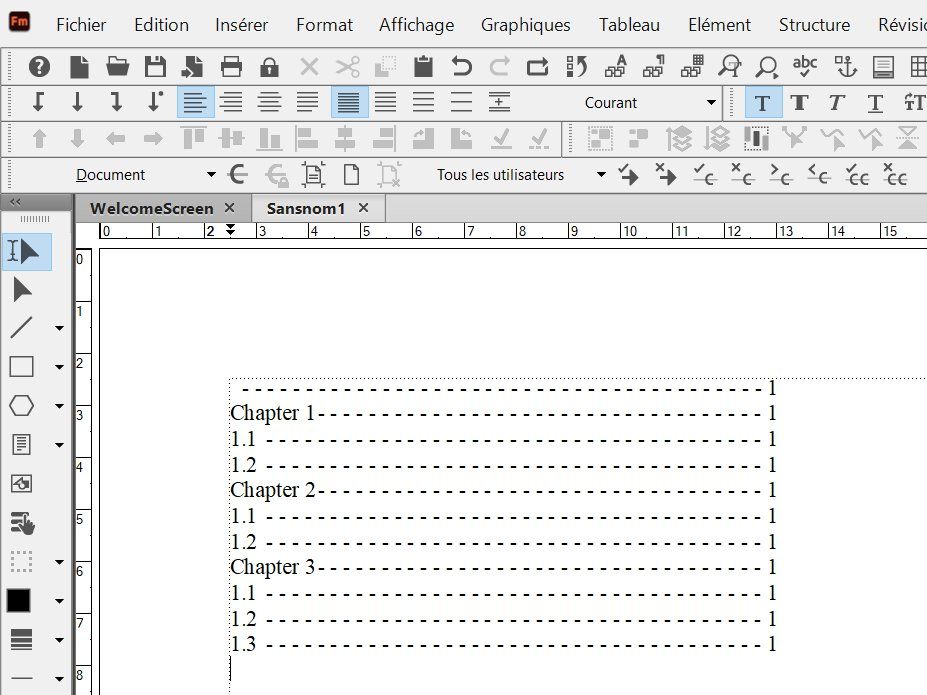Toggle the single line spacing button

point(348,102)
